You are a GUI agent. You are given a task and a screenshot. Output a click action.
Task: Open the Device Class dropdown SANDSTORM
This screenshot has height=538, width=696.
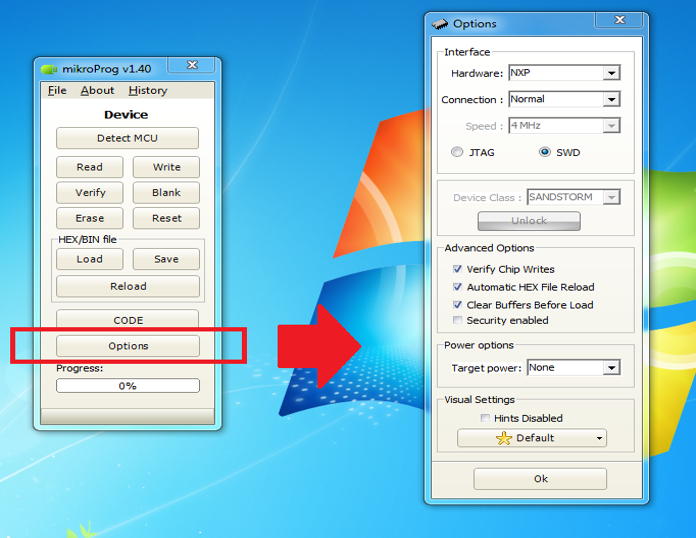[x=611, y=197]
